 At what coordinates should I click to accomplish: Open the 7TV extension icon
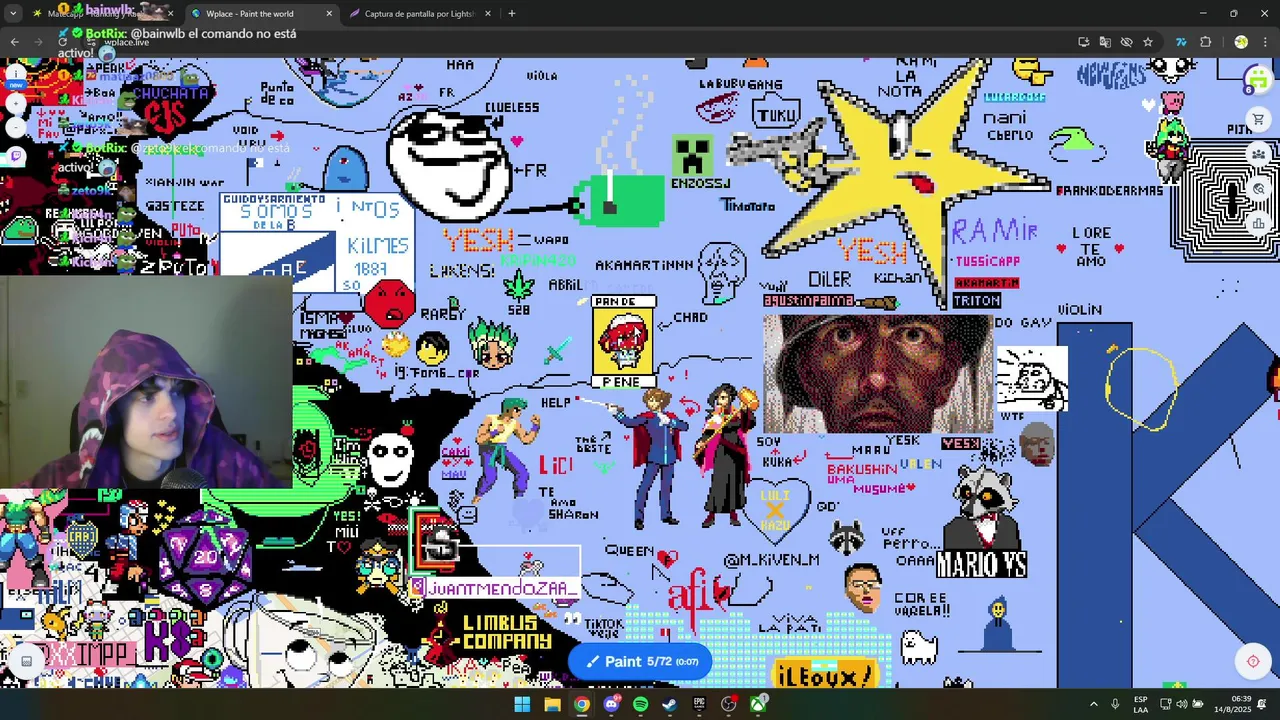click(x=1181, y=42)
